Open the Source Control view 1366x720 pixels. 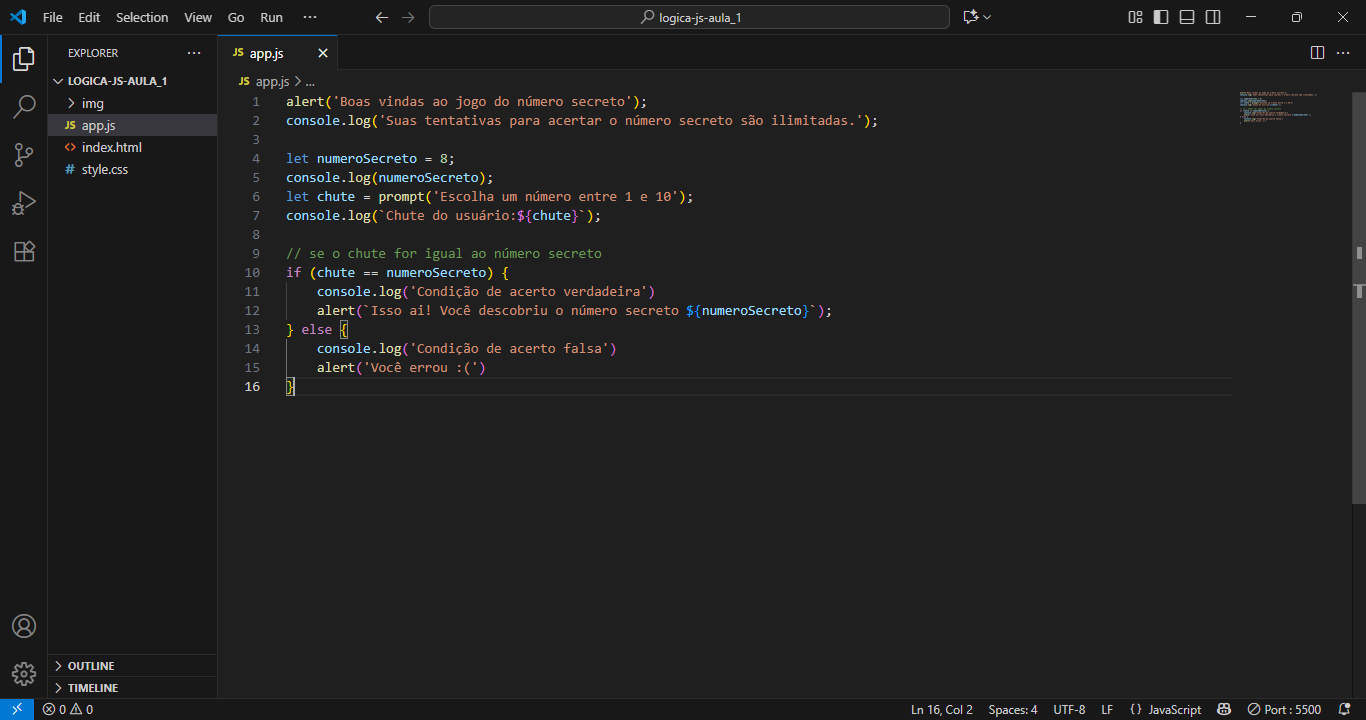tap(24, 155)
